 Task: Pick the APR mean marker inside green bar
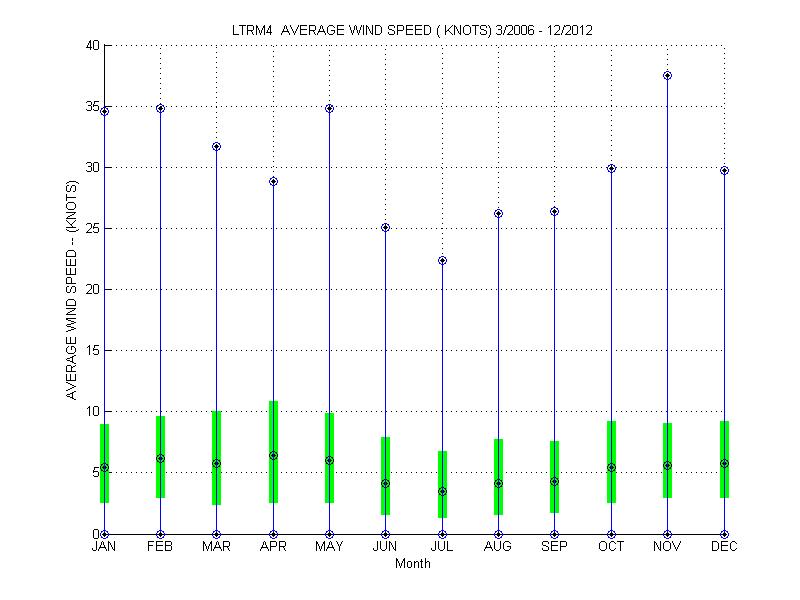[x=273, y=455]
